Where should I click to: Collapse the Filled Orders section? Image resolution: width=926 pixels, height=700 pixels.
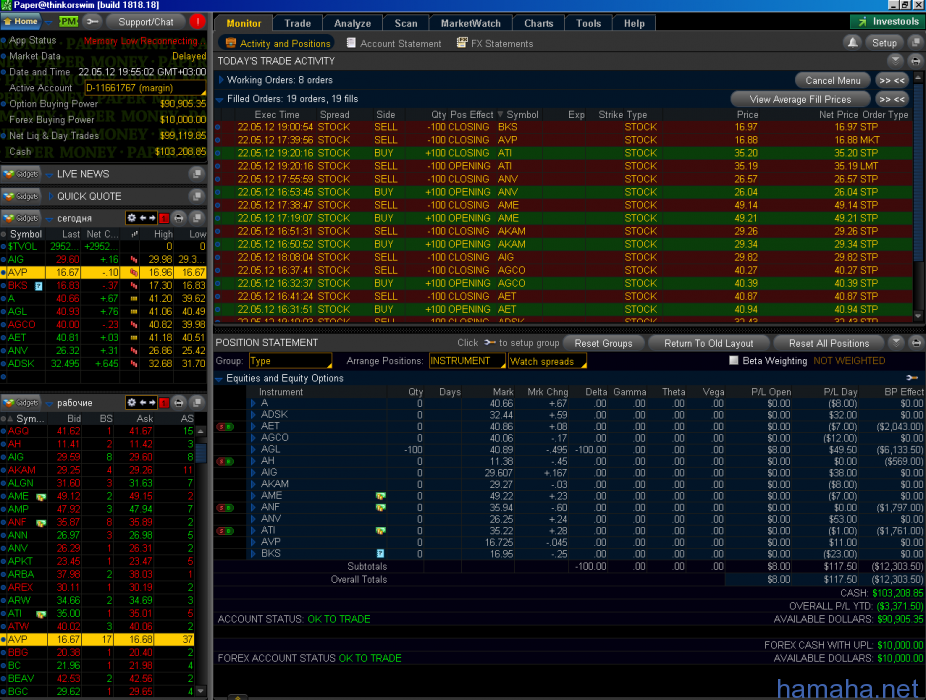click(x=220, y=99)
